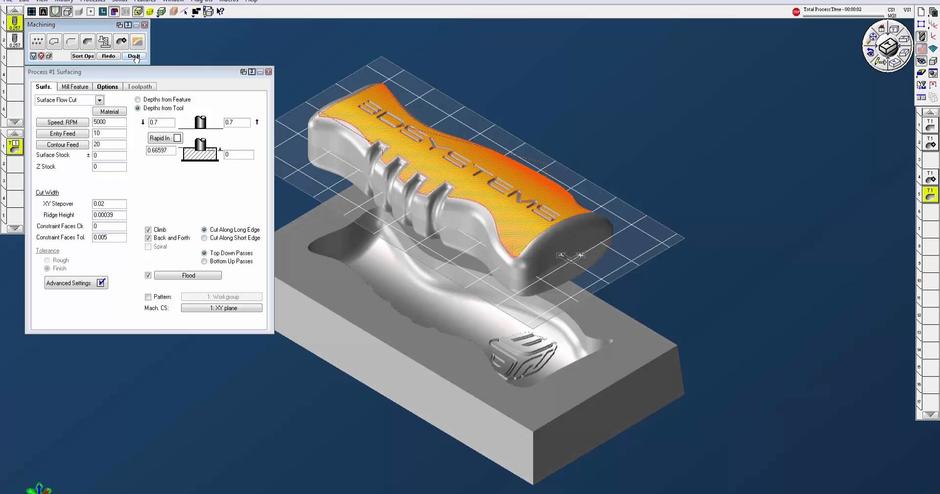Image resolution: width=940 pixels, height=494 pixels.
Task: Switch to the Mill Feature tab
Action: point(75,86)
